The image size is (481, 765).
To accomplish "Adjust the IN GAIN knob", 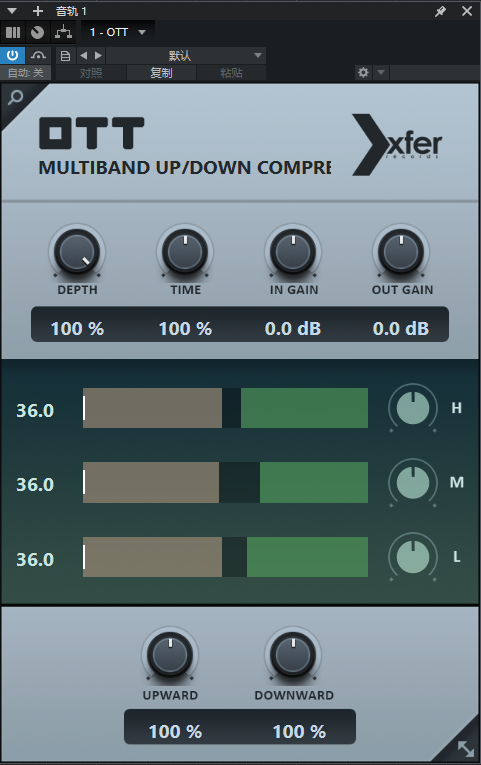I will [293, 252].
